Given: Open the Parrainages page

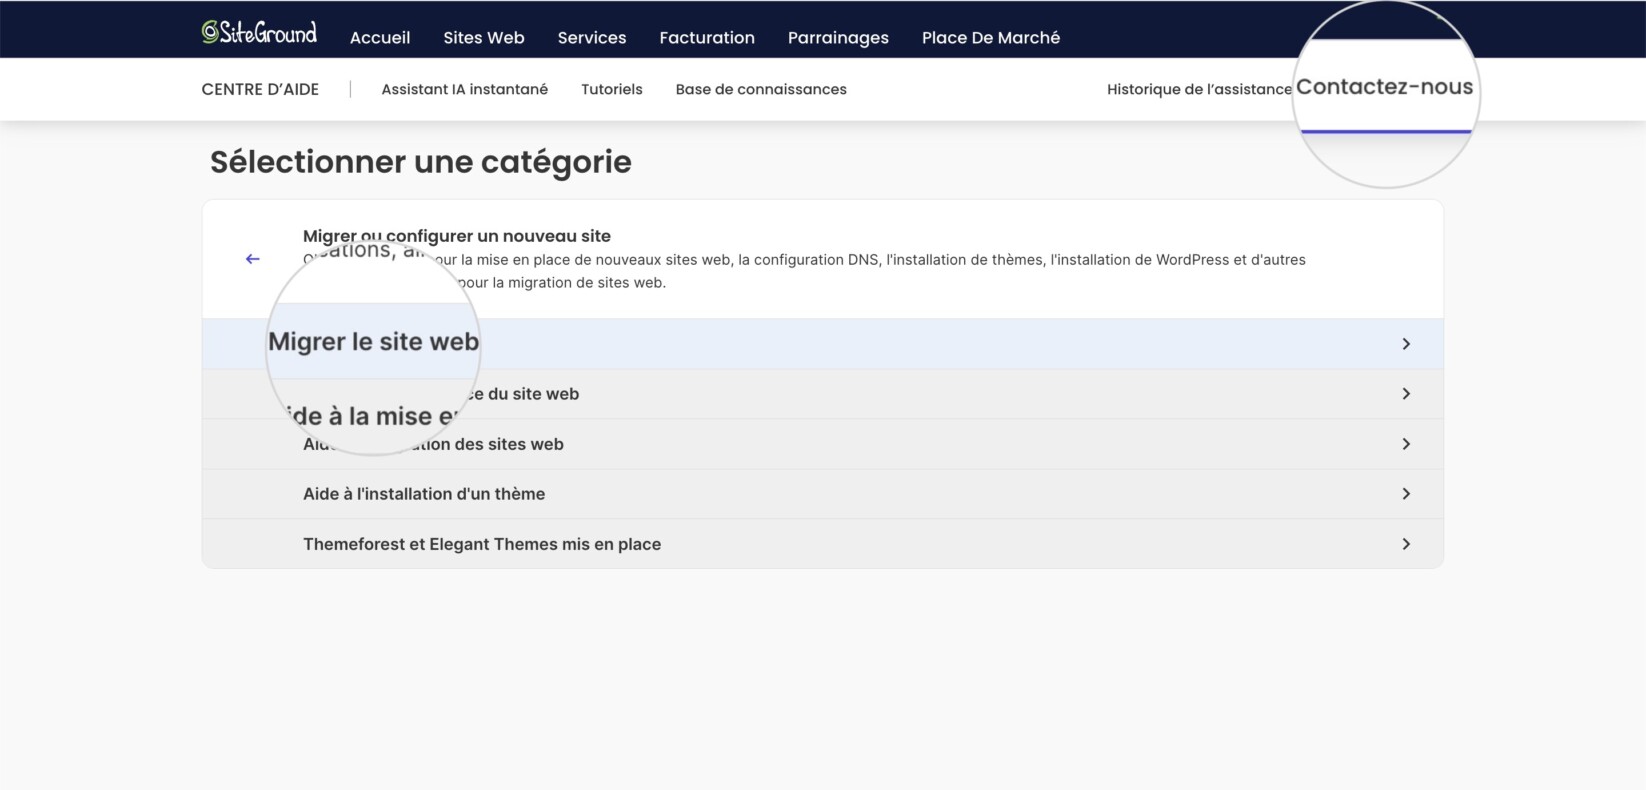Looking at the screenshot, I should pos(838,38).
